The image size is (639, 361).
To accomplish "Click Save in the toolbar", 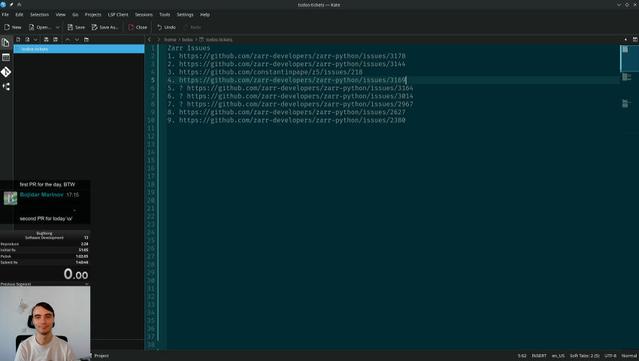I will click(76, 27).
